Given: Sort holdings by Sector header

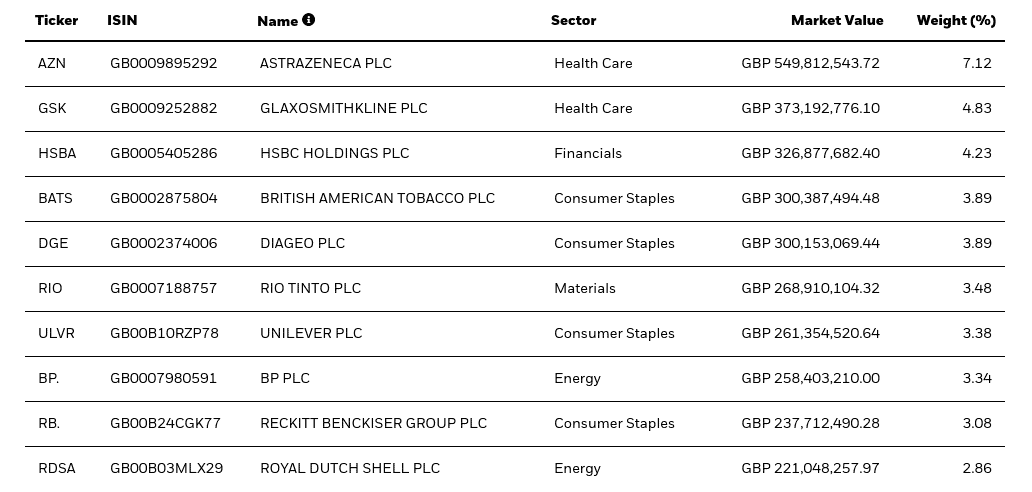Looking at the screenshot, I should [x=573, y=20].
